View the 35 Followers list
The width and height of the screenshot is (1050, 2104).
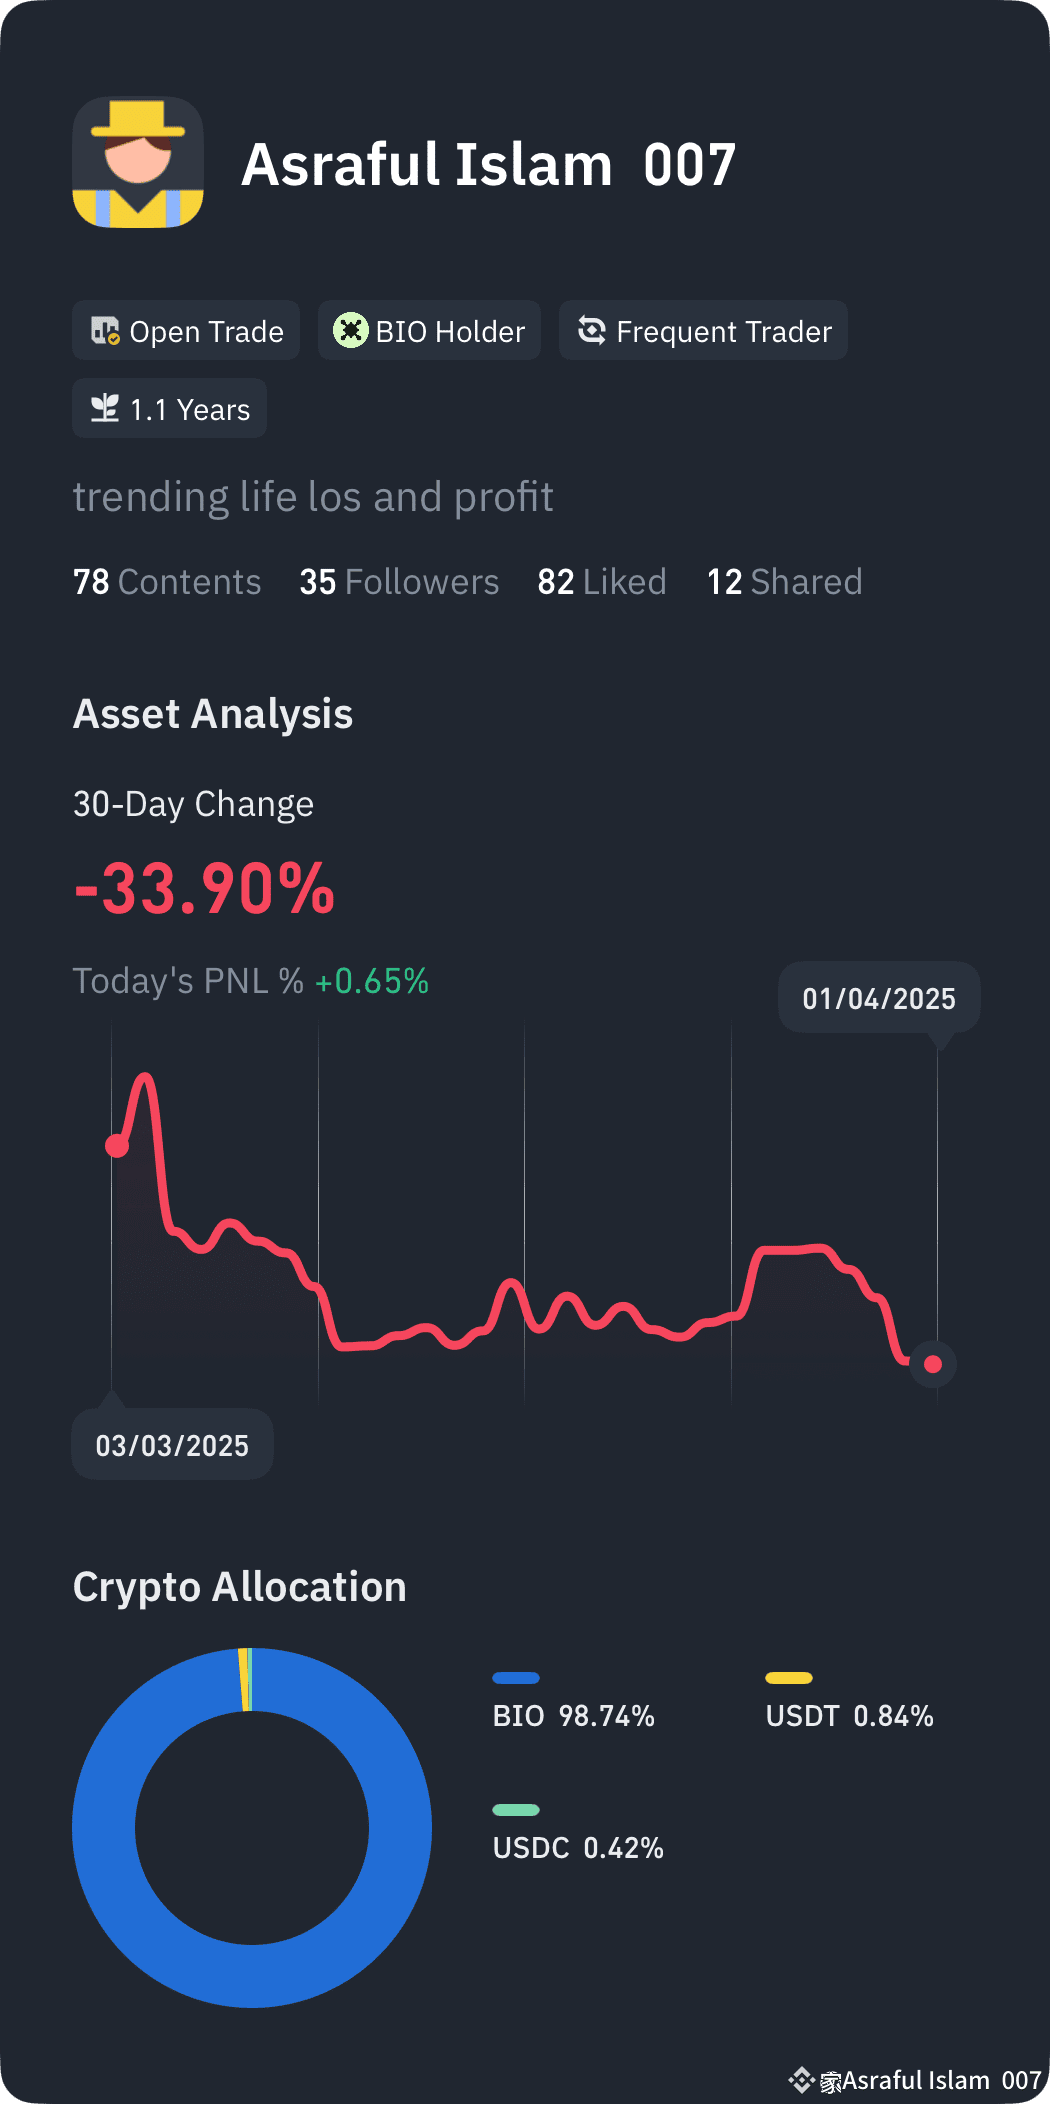tap(399, 582)
